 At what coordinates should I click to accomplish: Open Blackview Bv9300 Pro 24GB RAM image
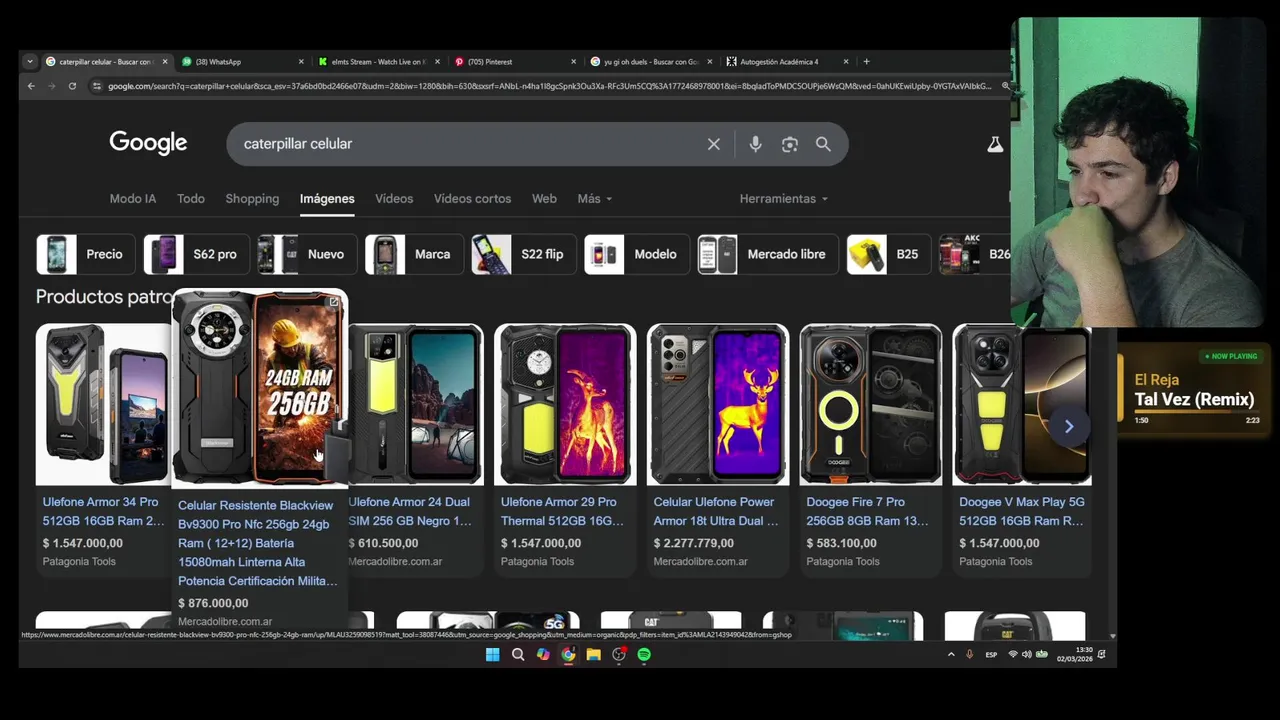[260, 388]
